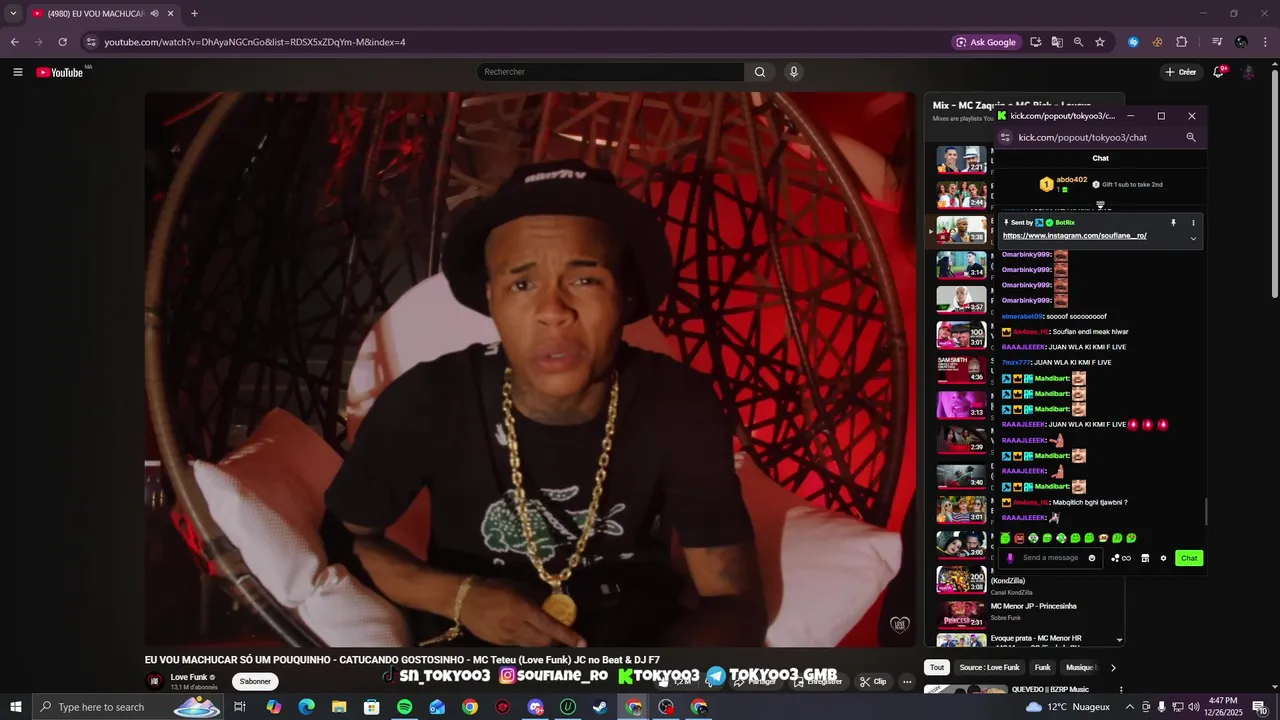Image resolution: width=1280 pixels, height=720 pixels.
Task: Click chat username elmerabet09
Action: click(1022, 316)
